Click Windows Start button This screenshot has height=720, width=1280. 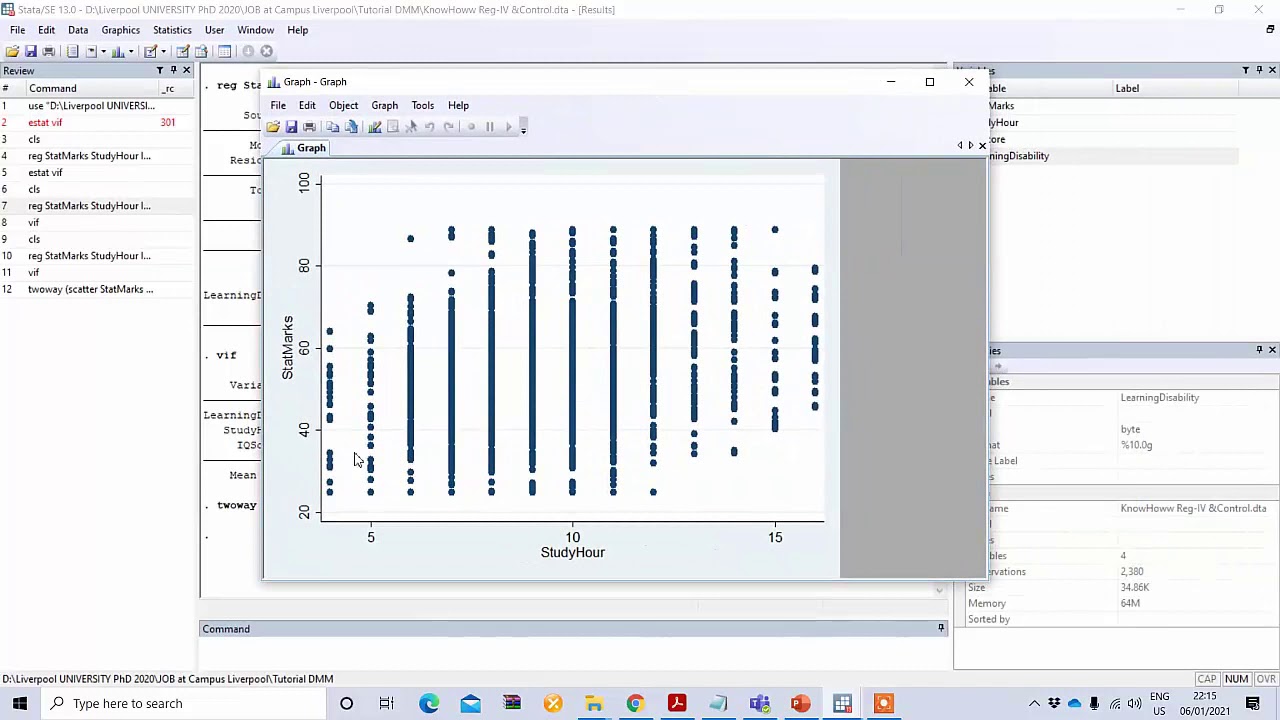click(x=20, y=703)
